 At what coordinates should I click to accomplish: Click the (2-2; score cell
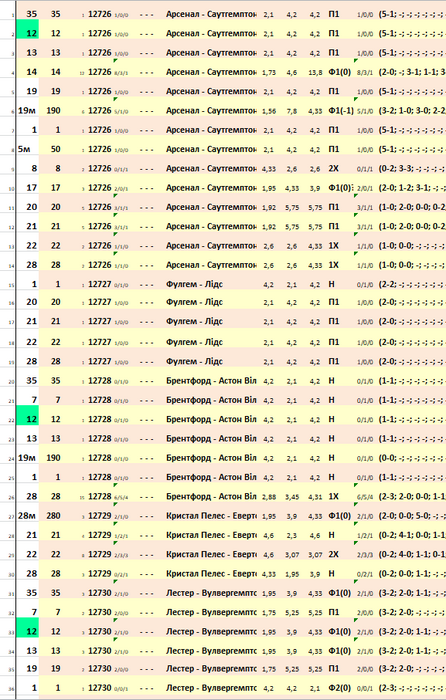(x=412, y=284)
